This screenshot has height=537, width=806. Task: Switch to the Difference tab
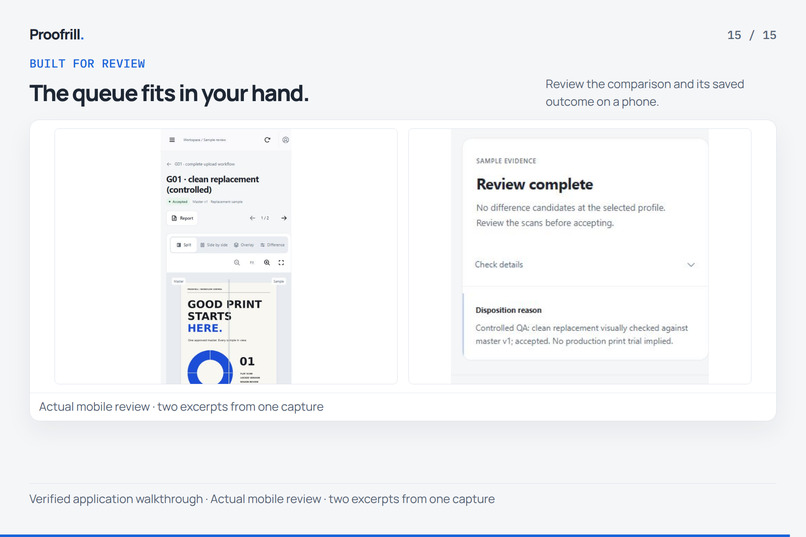(272, 245)
